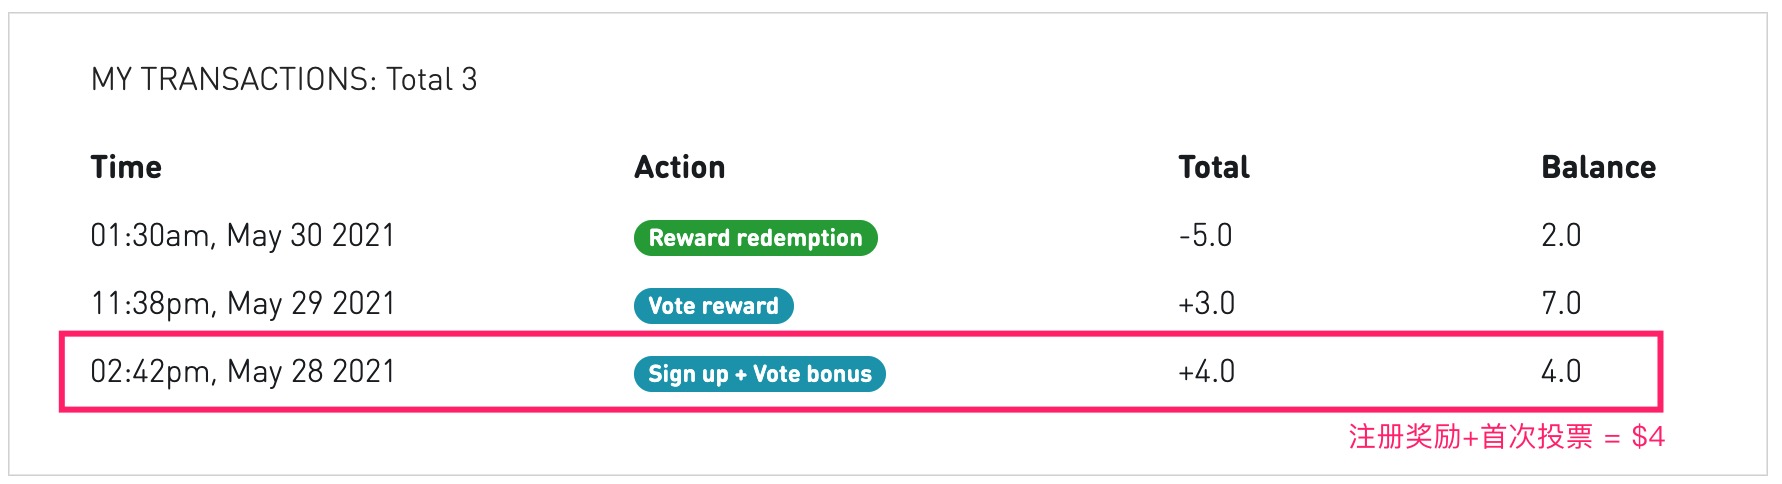The height and width of the screenshot is (484, 1782).
Task: Click the Action column header
Action: click(680, 167)
